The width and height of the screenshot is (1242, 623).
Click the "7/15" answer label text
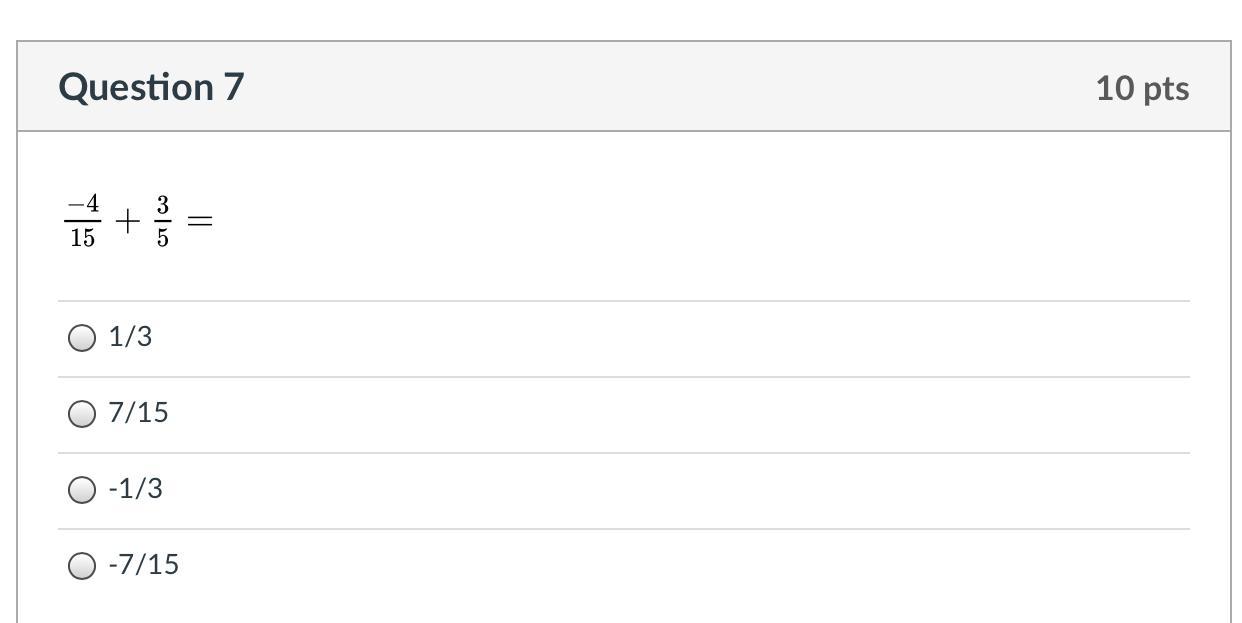click(x=139, y=413)
